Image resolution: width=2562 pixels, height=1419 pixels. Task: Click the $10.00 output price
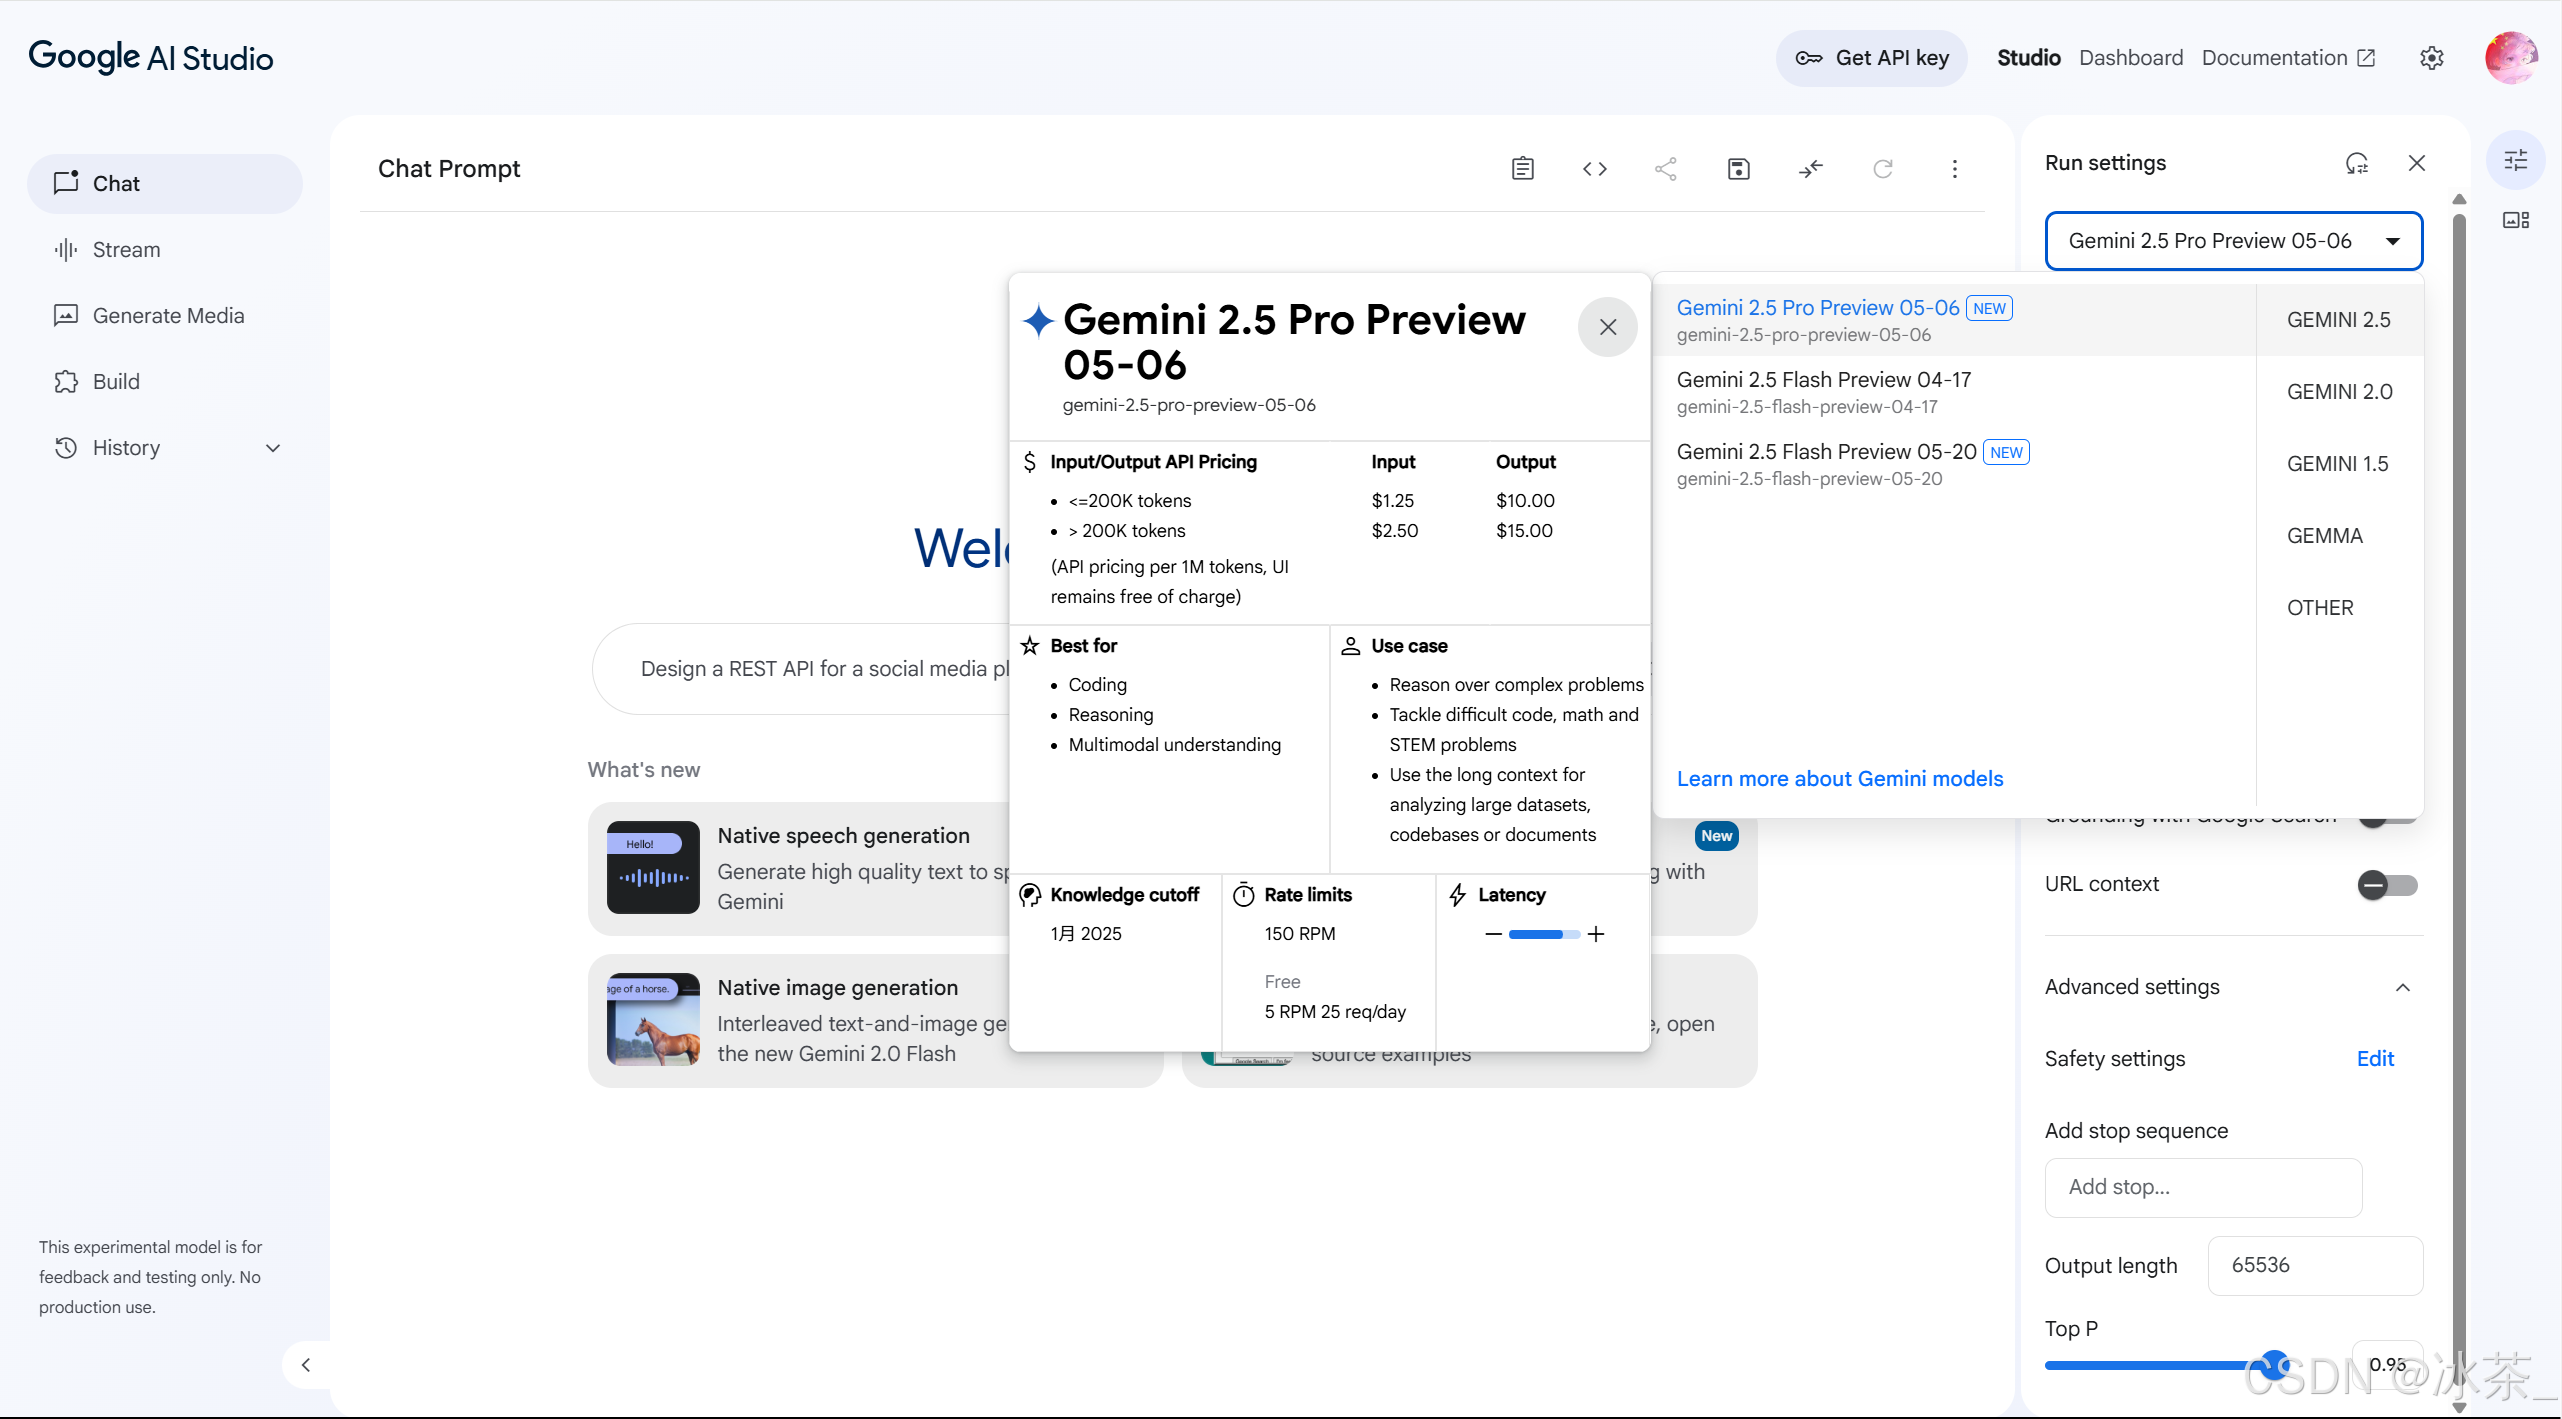click(x=1525, y=501)
